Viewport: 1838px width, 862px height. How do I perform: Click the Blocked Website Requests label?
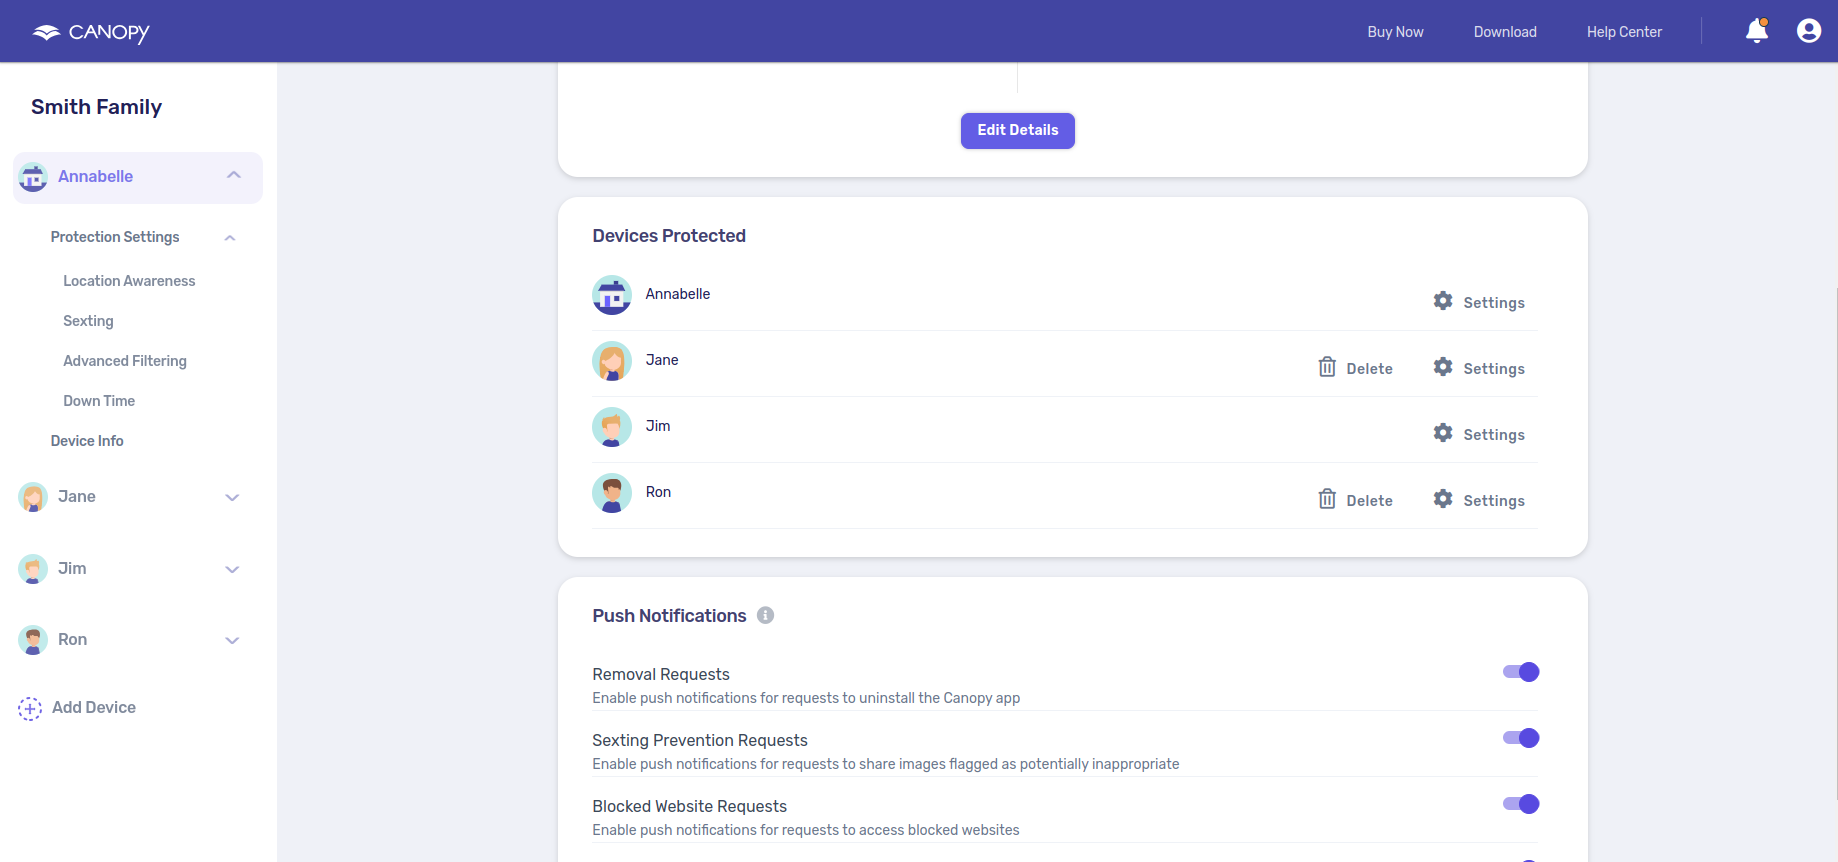click(x=689, y=806)
